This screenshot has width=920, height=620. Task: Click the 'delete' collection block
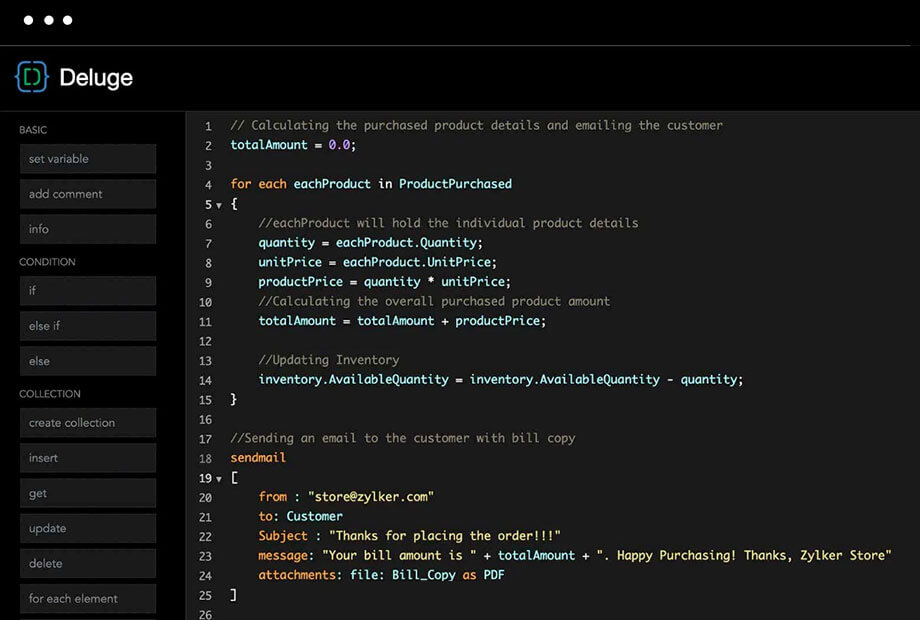pyautogui.click(x=88, y=563)
